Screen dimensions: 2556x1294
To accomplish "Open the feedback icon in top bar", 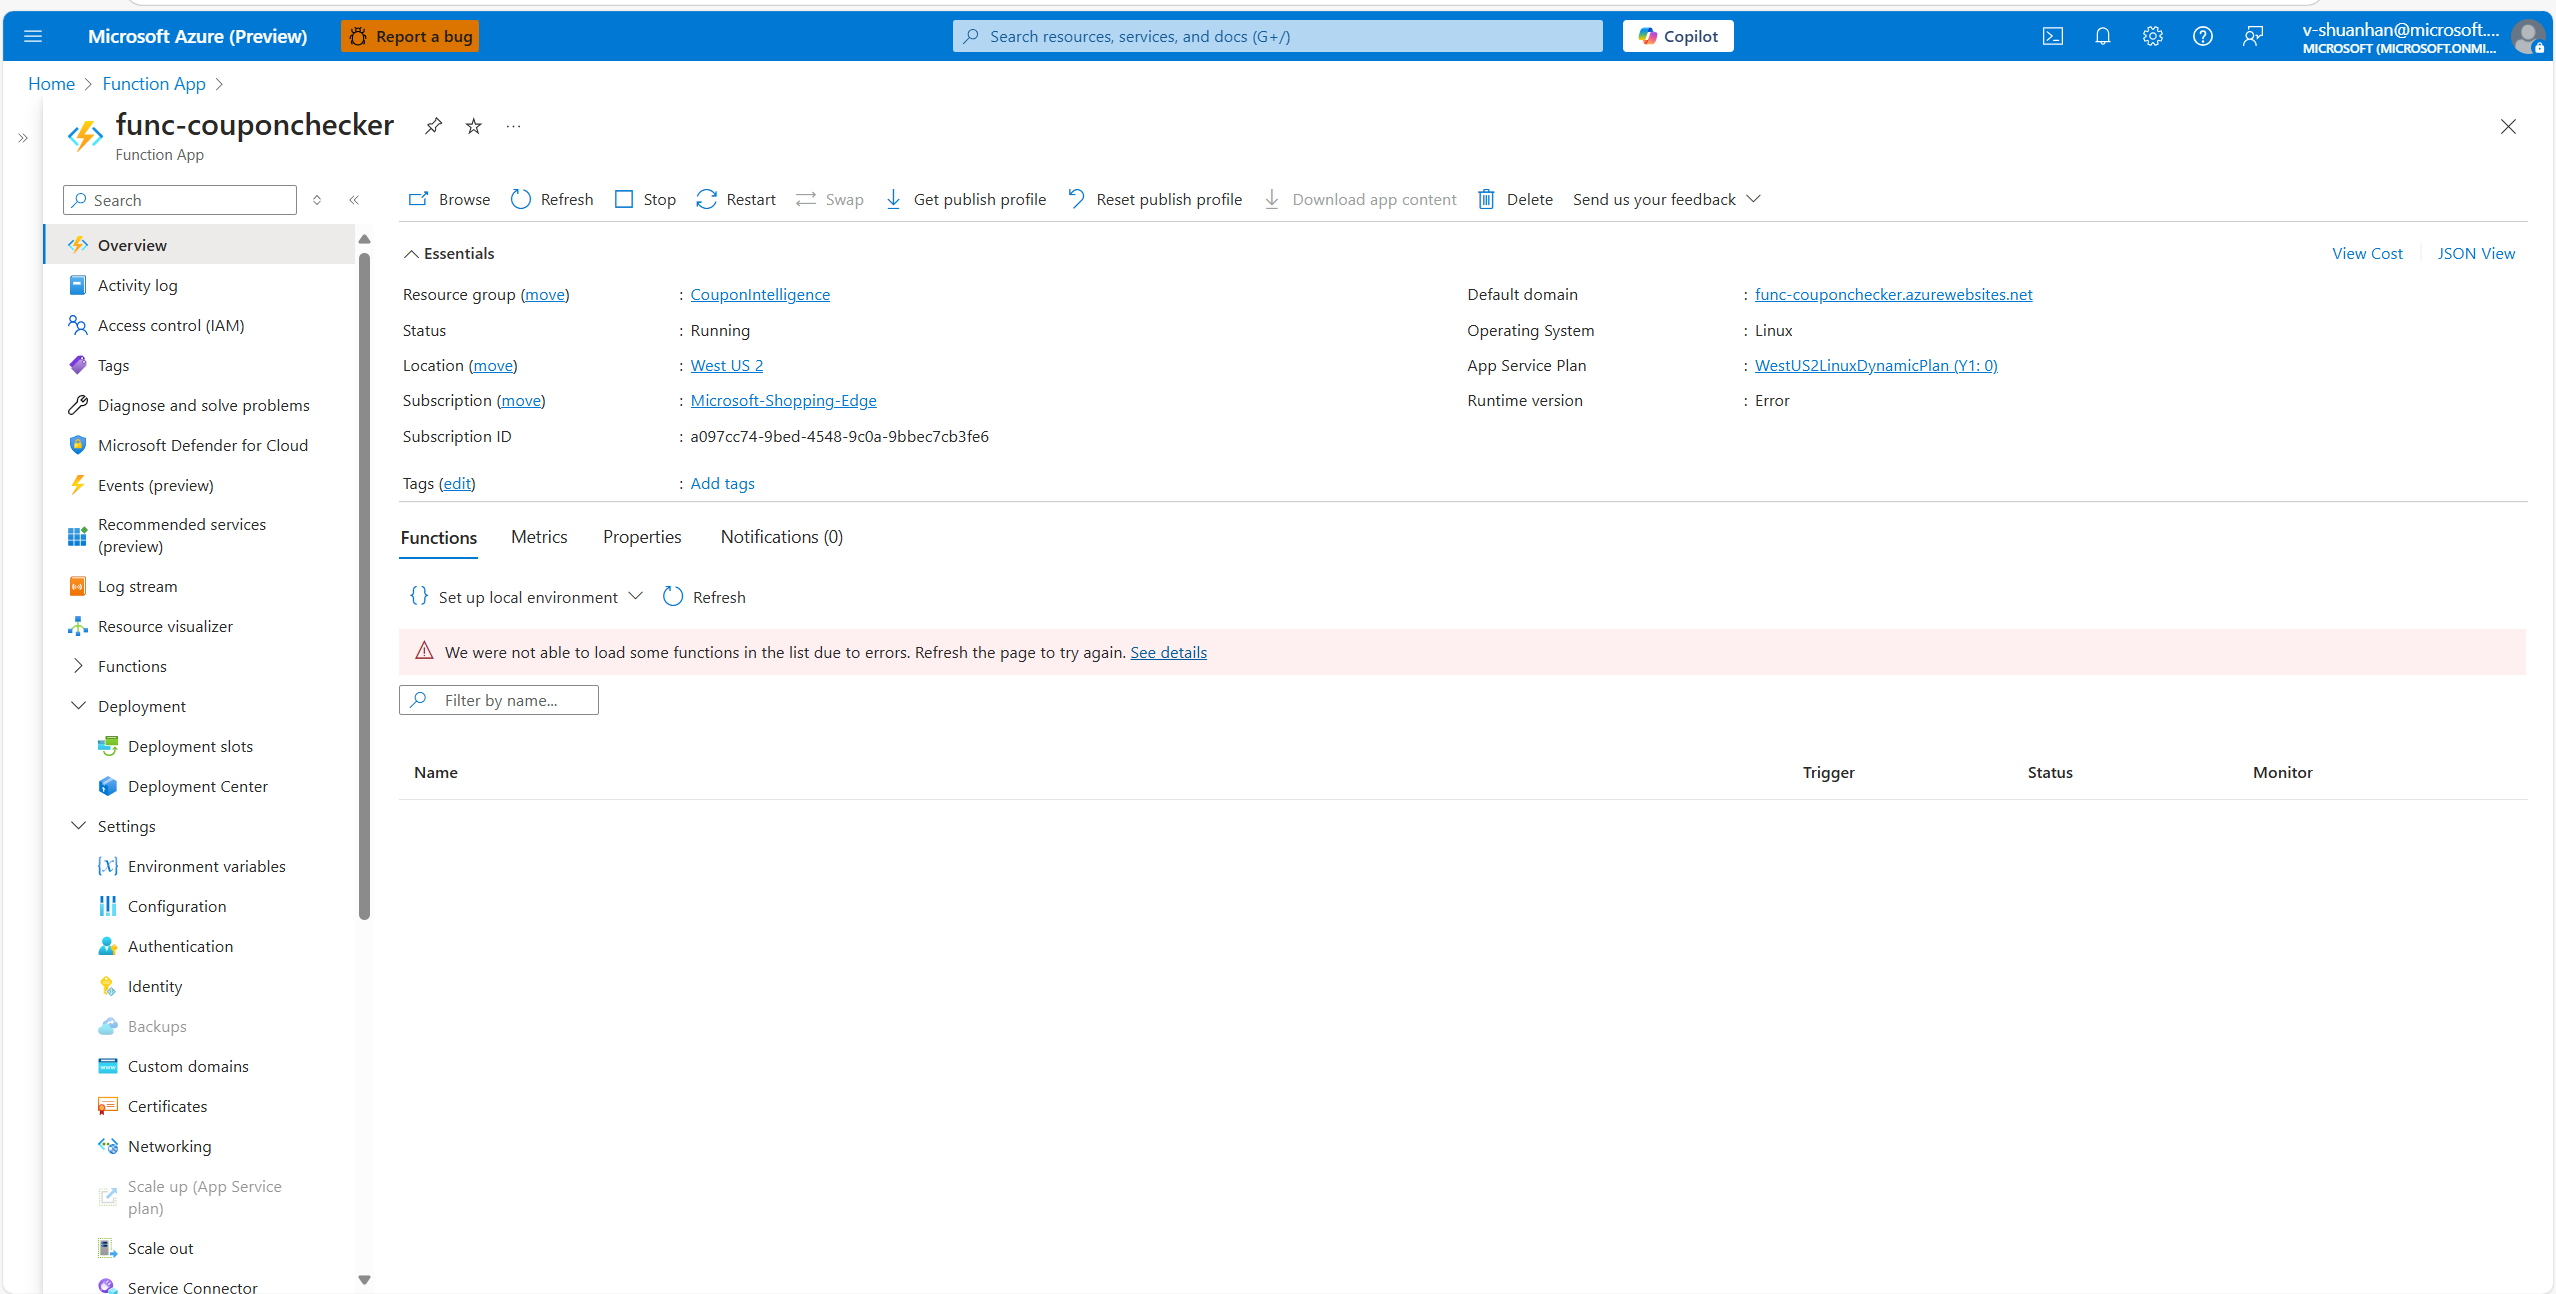I will 2252,36.
